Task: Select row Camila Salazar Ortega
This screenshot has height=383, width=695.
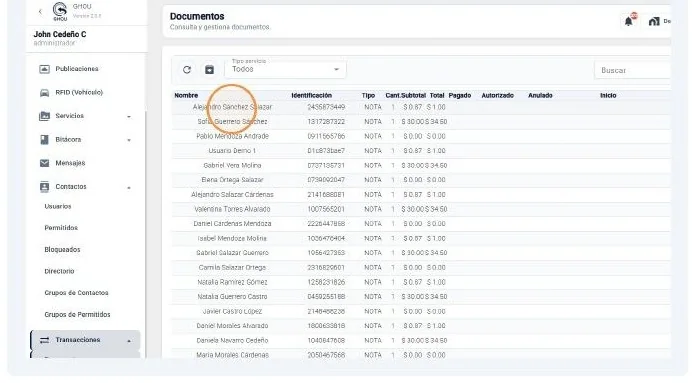Action: coord(421,268)
